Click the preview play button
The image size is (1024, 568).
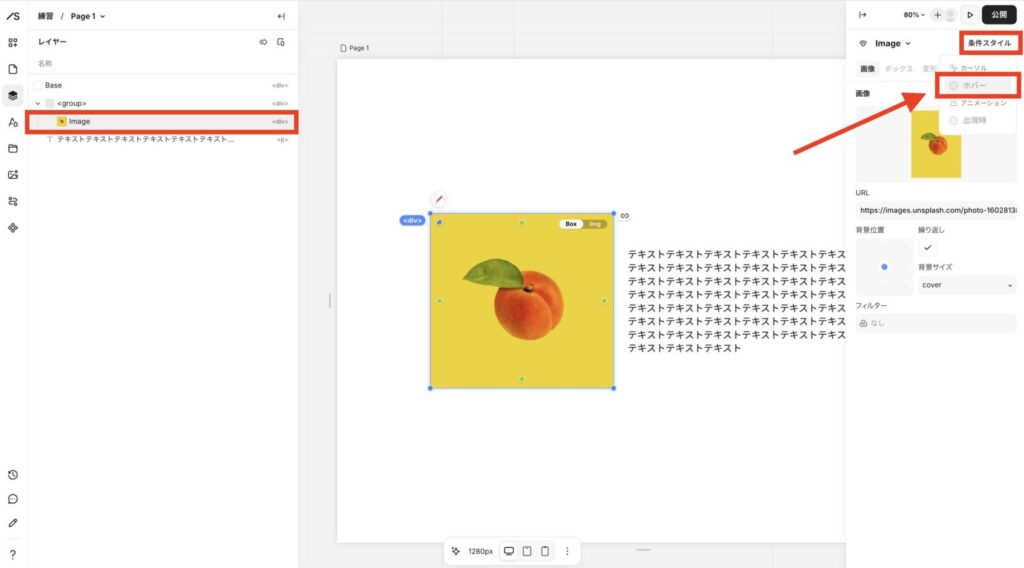pyautogui.click(x=968, y=15)
